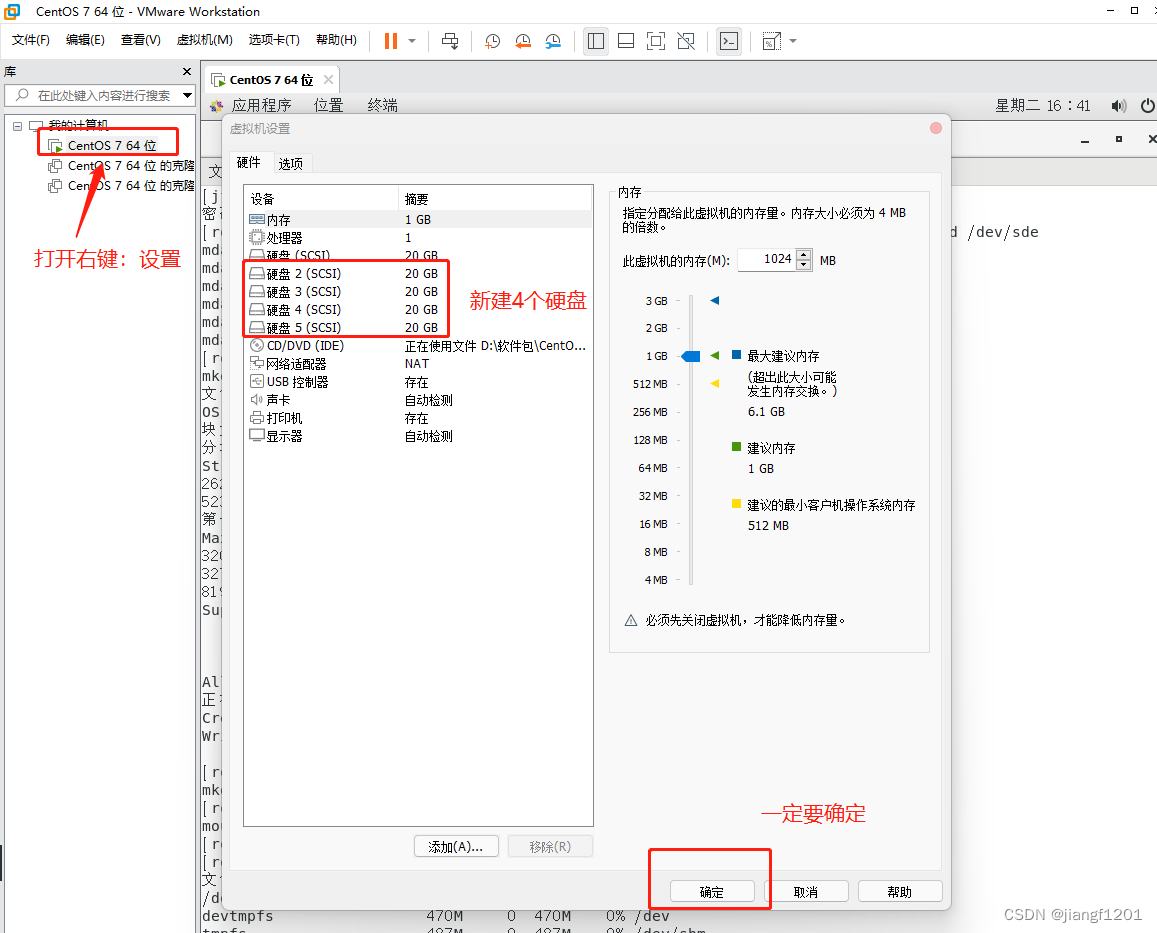Enter full screen mode from the toolbar
The height and width of the screenshot is (933, 1157).
click(655, 41)
